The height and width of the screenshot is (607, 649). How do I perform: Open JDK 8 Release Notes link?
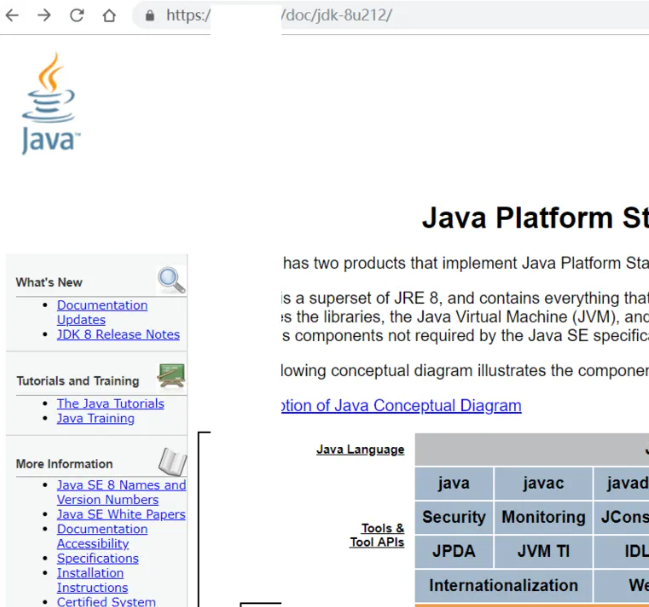[118, 334]
